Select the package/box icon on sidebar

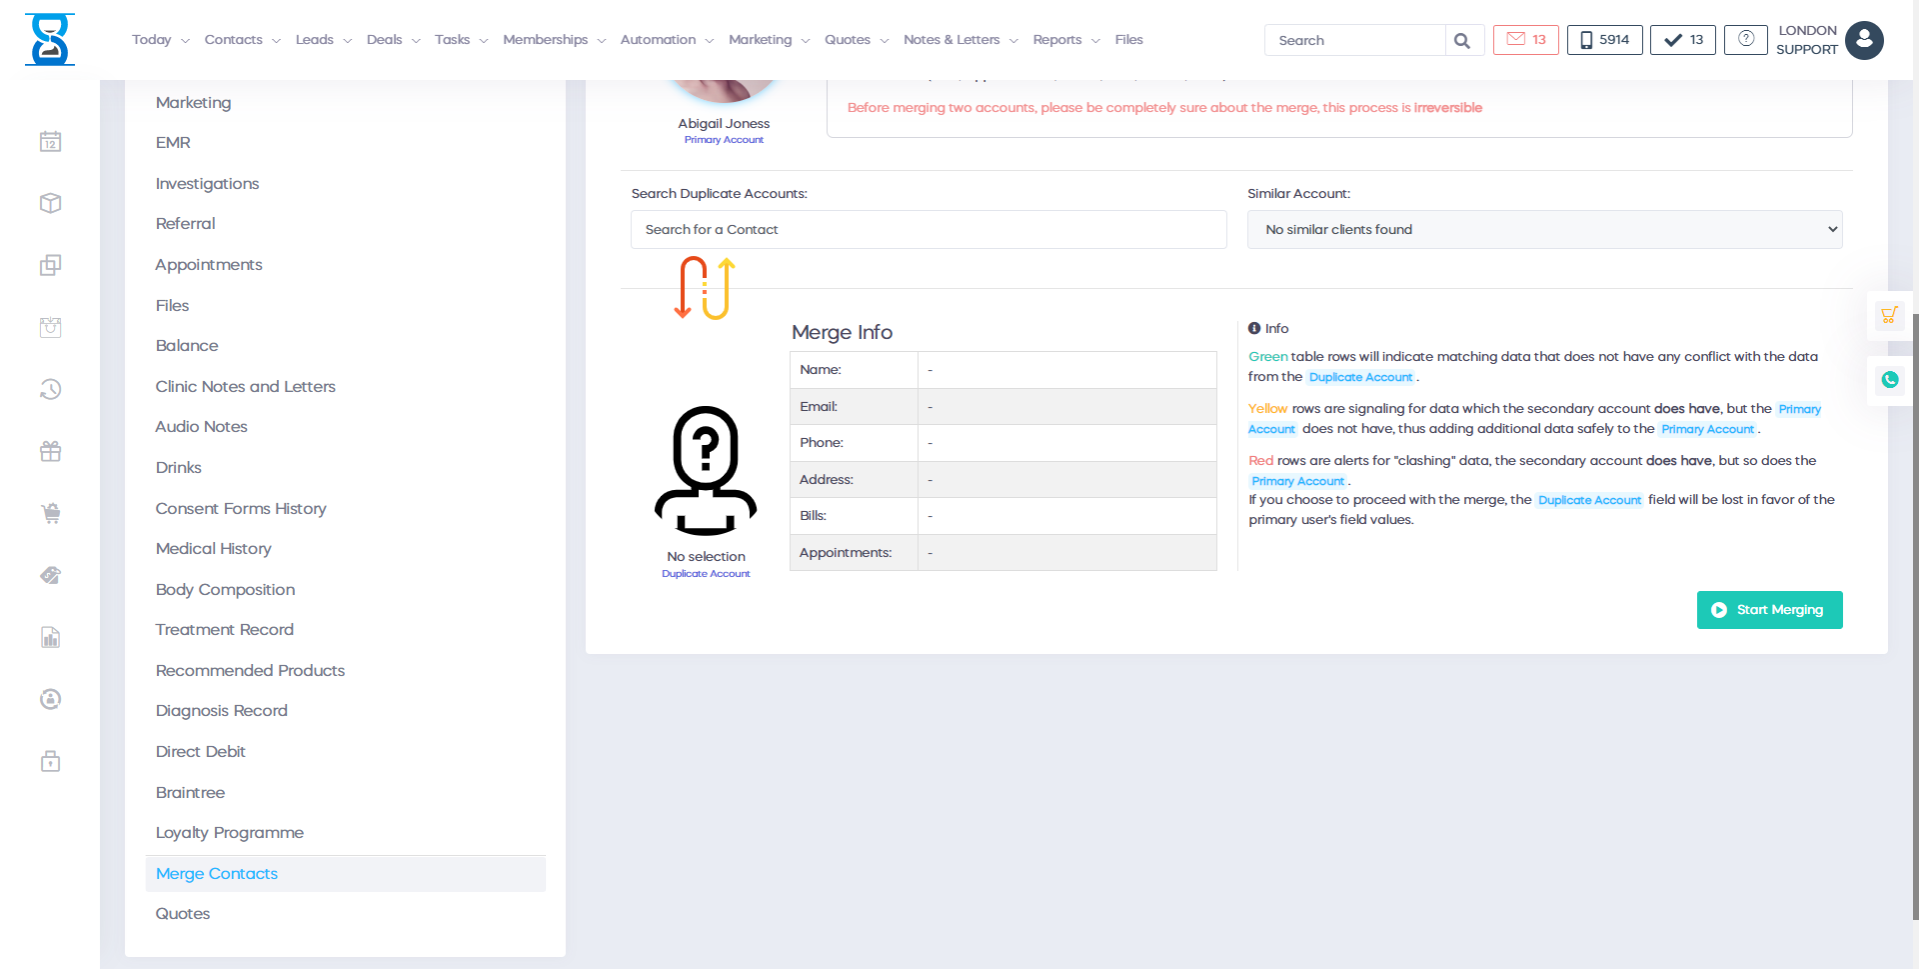[50, 203]
